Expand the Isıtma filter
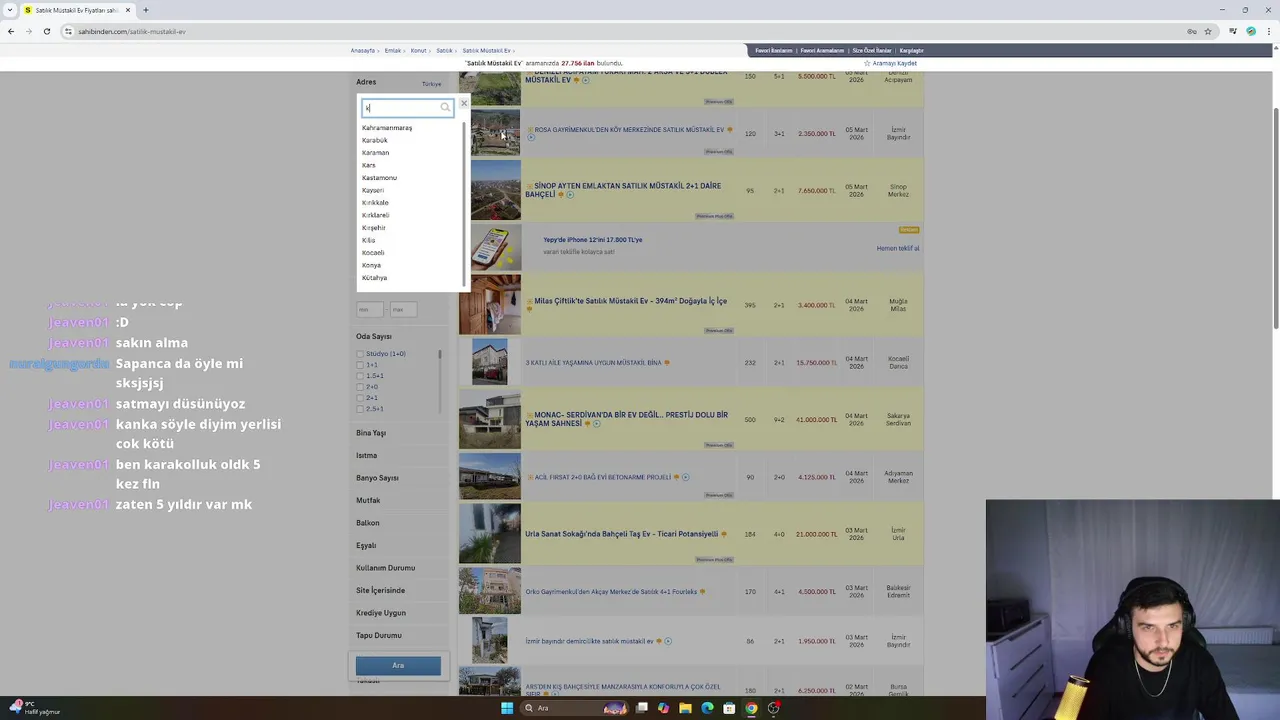1280x720 pixels. pos(366,456)
